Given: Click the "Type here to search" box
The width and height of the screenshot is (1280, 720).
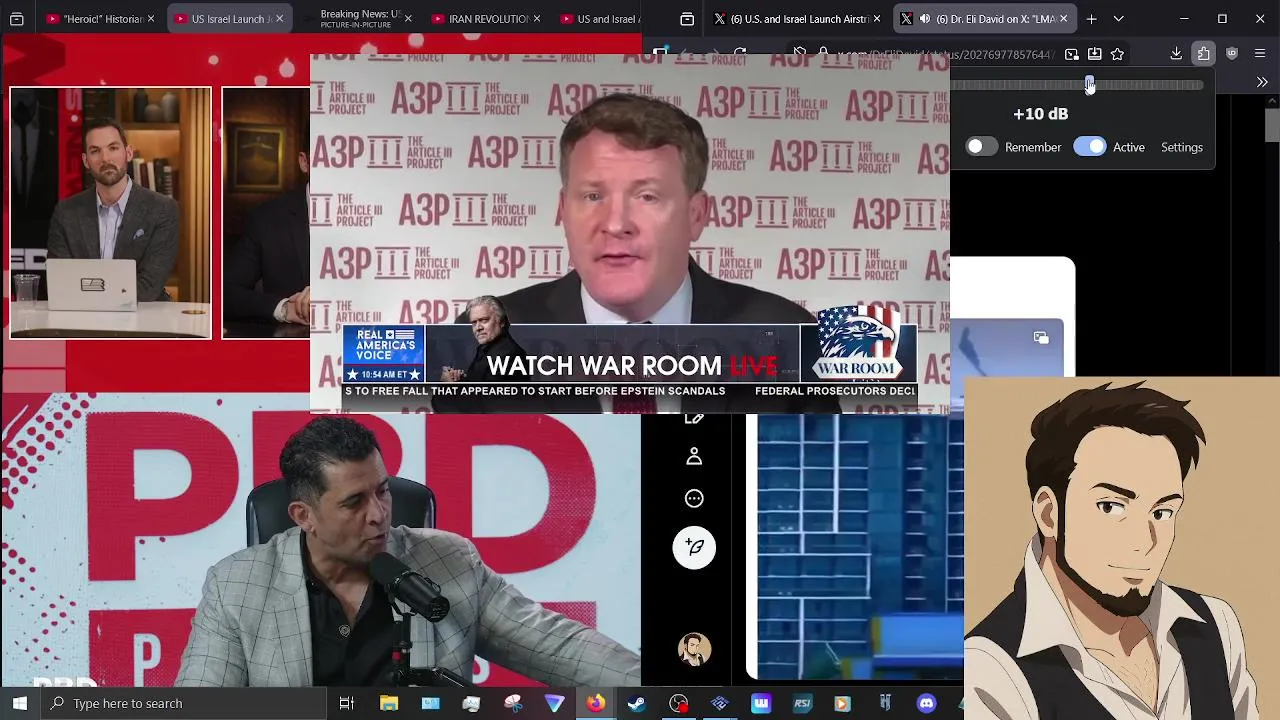Looking at the screenshot, I should tap(184, 703).
